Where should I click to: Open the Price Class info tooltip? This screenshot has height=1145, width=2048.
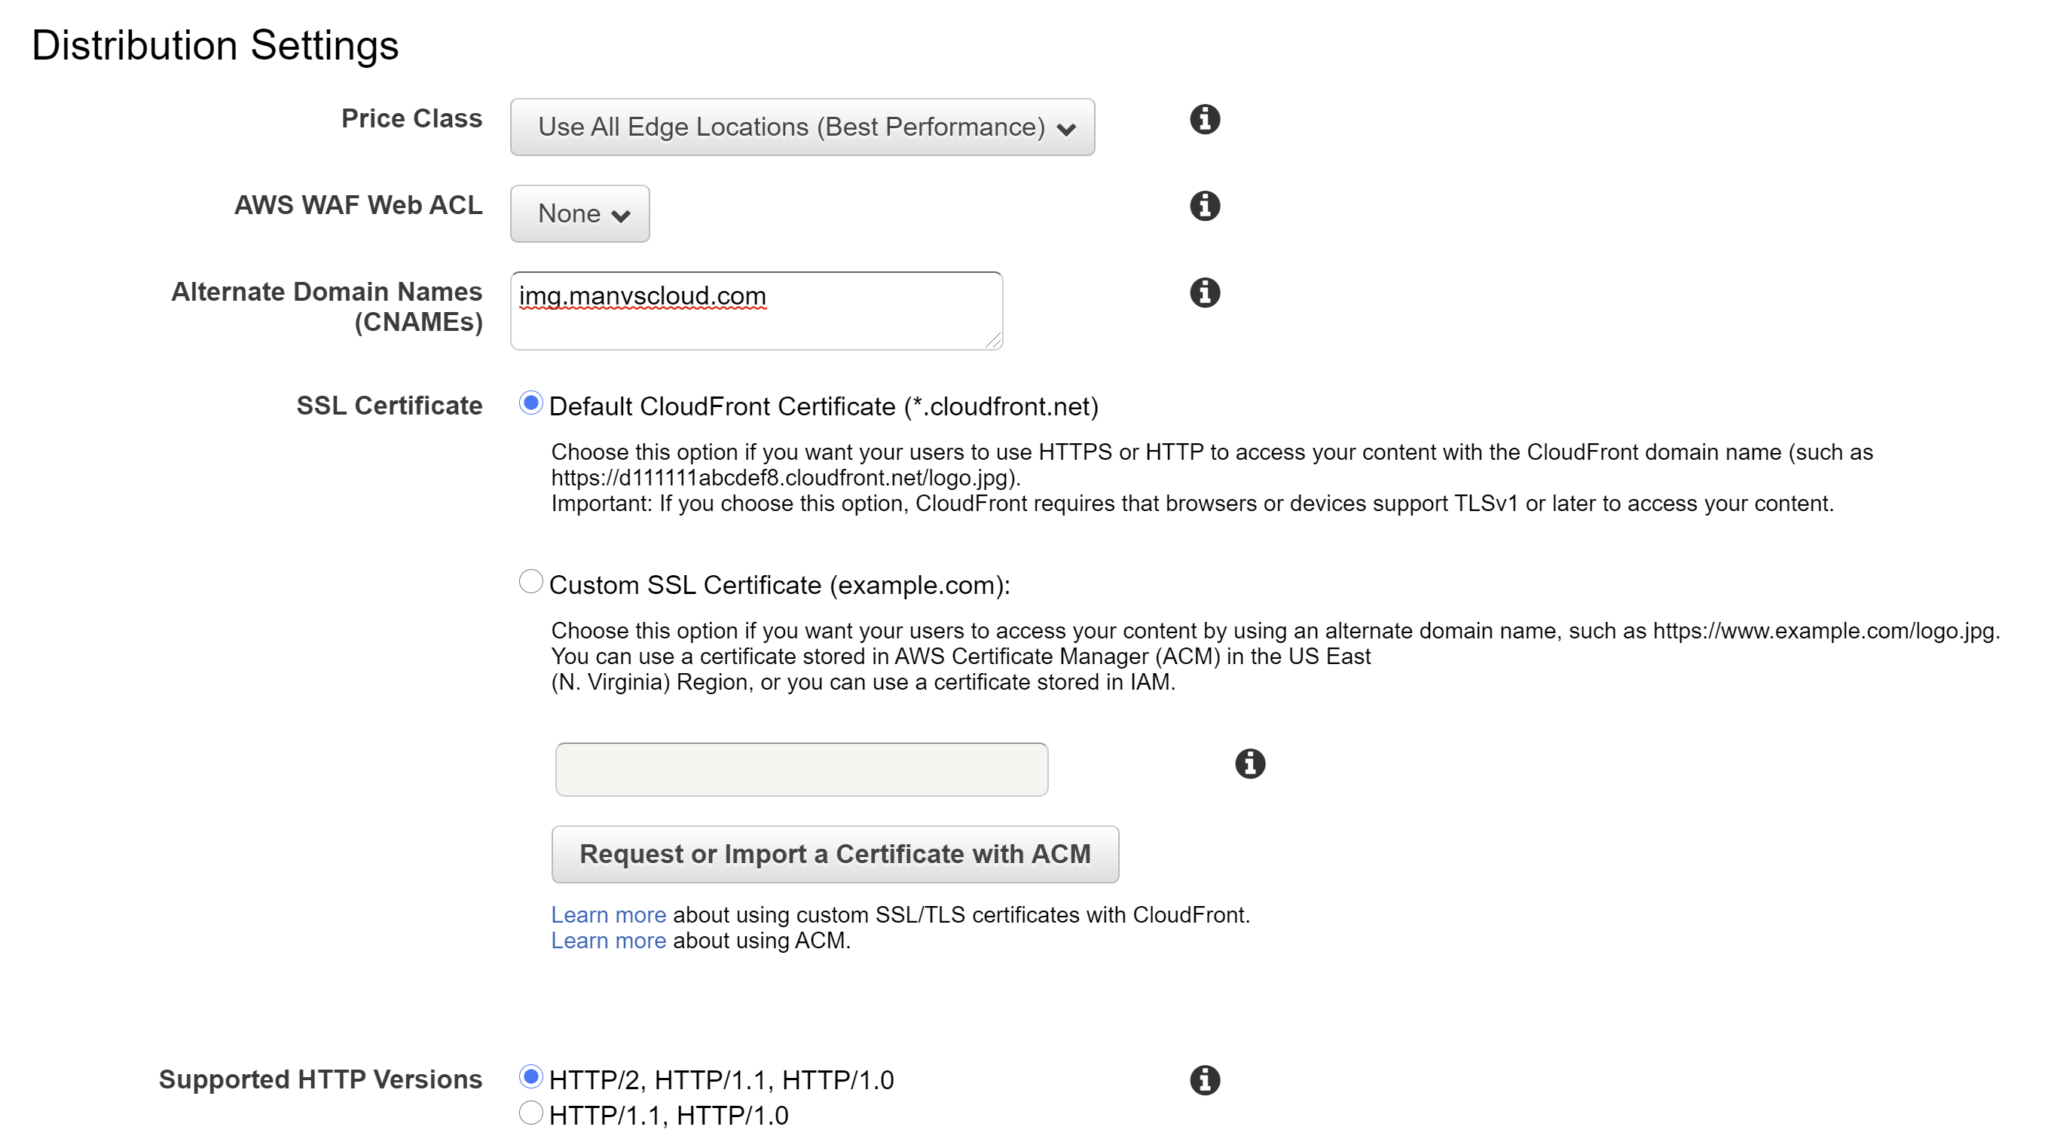(1204, 119)
